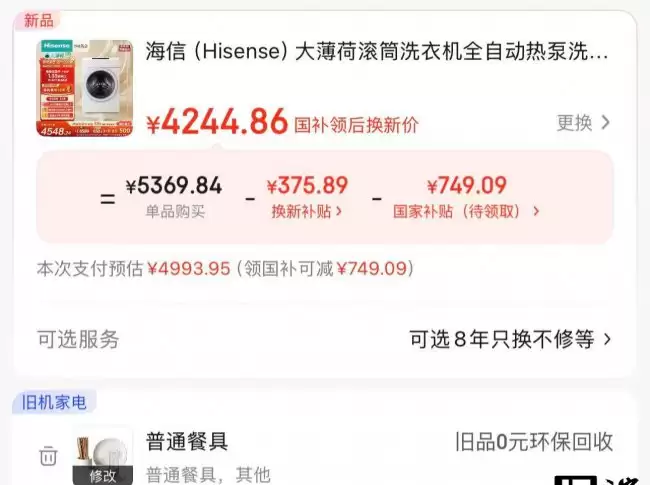Tap the ¥749.09 national subsidy amount

pos(467,185)
